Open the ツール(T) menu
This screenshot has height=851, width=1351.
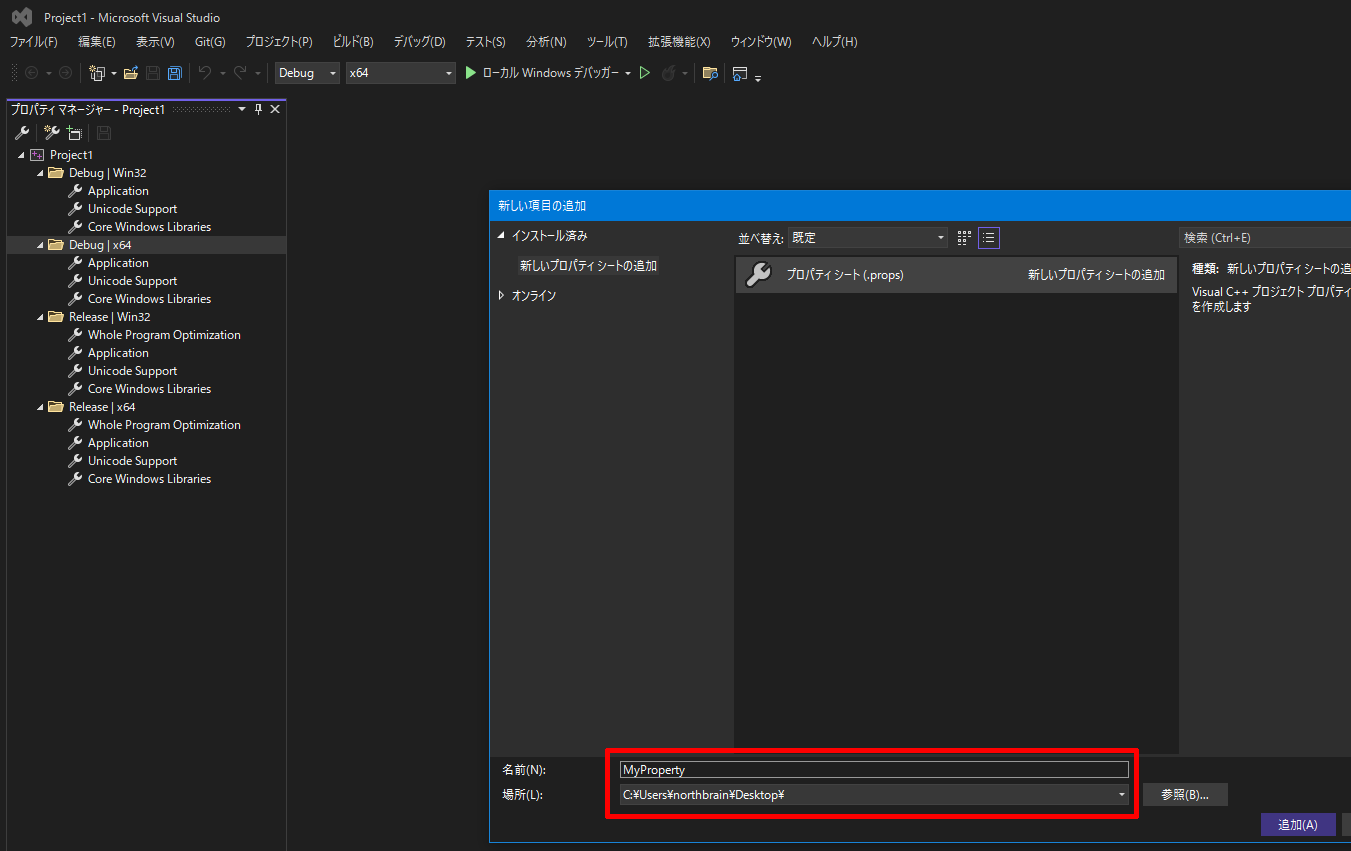click(607, 42)
